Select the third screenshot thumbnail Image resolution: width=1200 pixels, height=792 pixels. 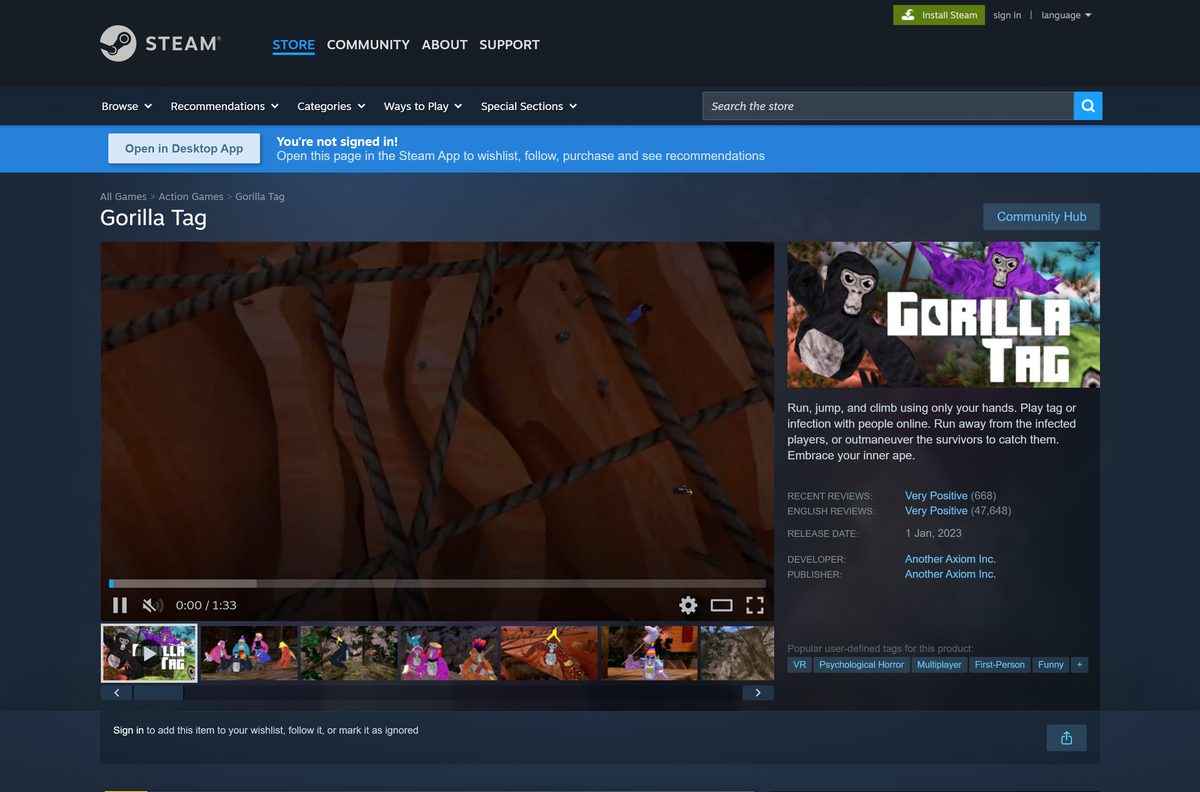pyautogui.click(x=349, y=653)
